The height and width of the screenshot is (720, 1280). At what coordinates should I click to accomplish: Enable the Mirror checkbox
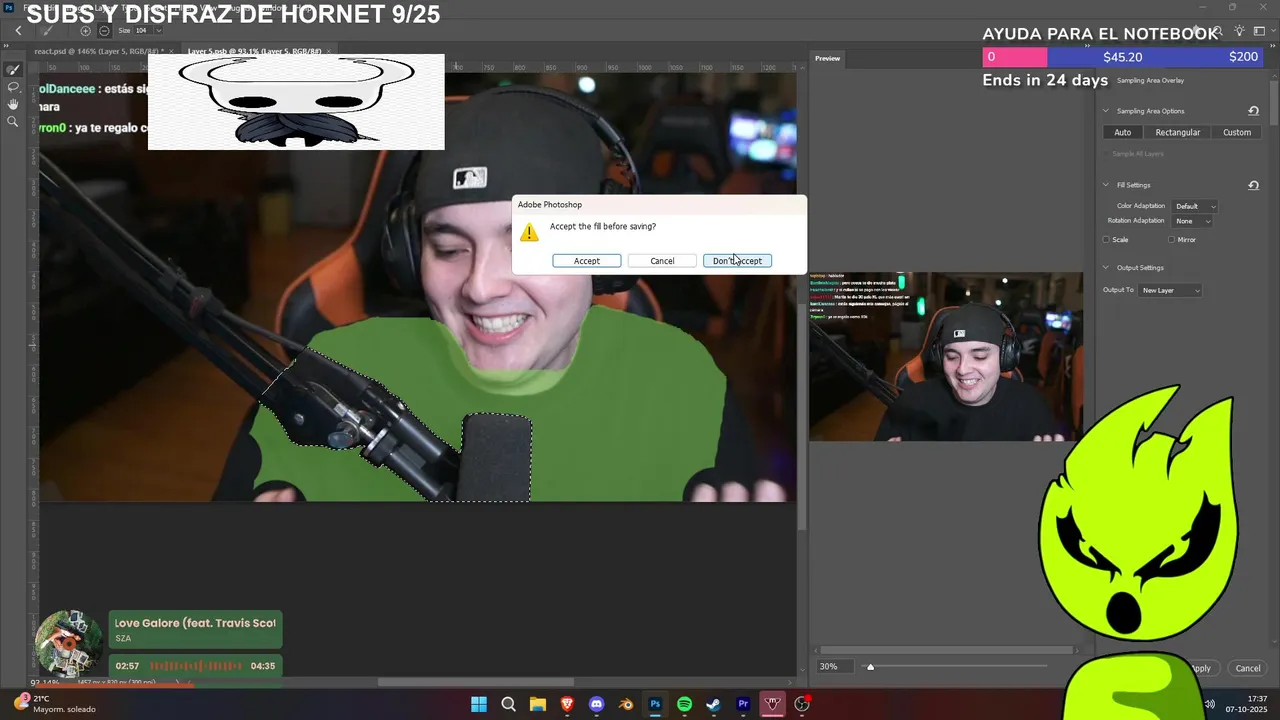pos(1172,240)
